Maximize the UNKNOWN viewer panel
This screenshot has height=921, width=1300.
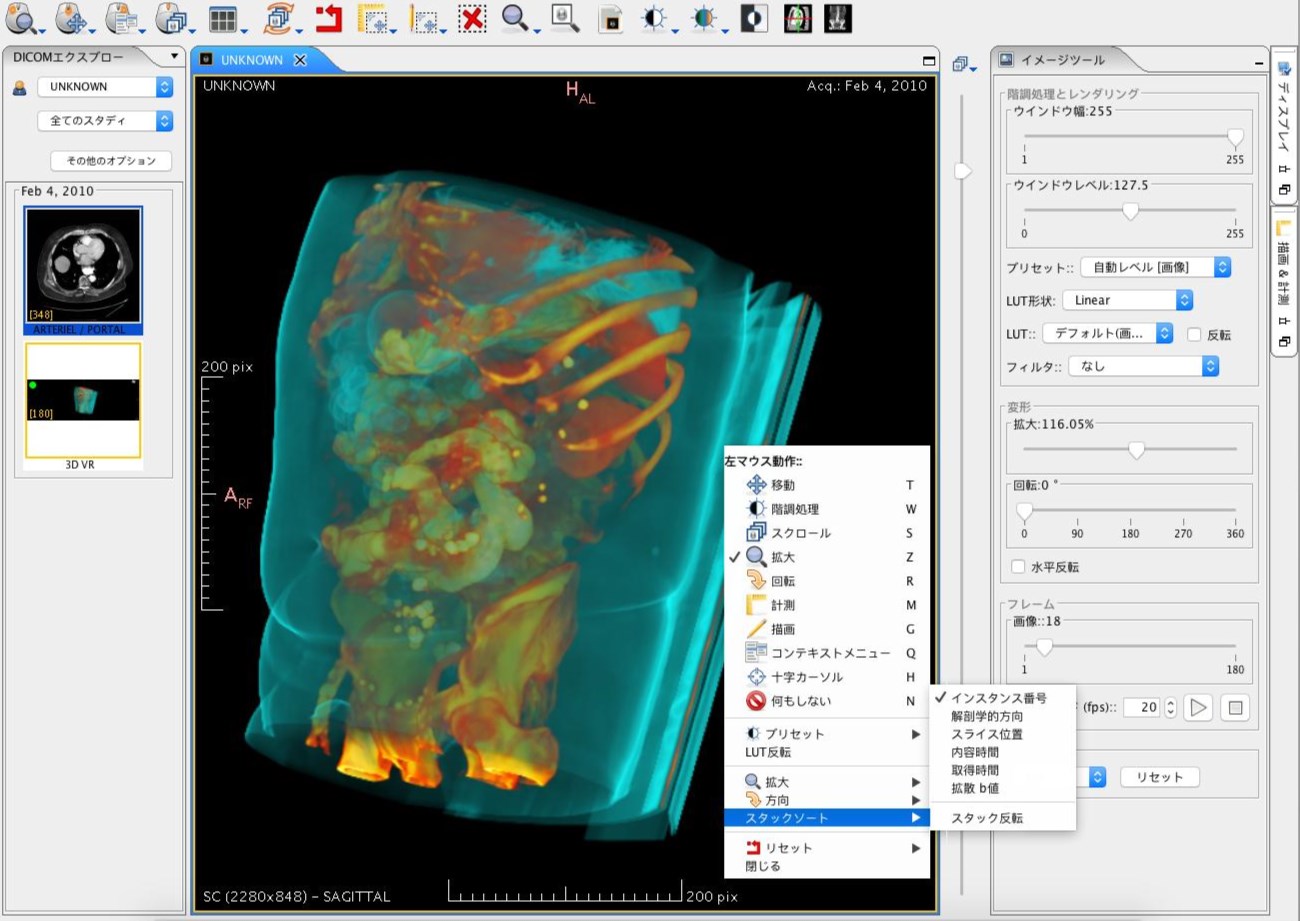click(929, 61)
